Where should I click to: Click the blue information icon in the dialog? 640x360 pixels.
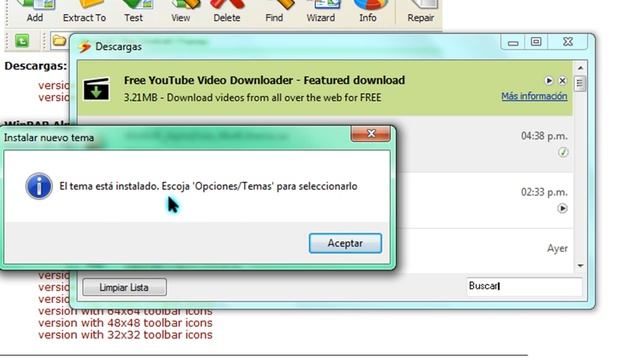[39, 186]
